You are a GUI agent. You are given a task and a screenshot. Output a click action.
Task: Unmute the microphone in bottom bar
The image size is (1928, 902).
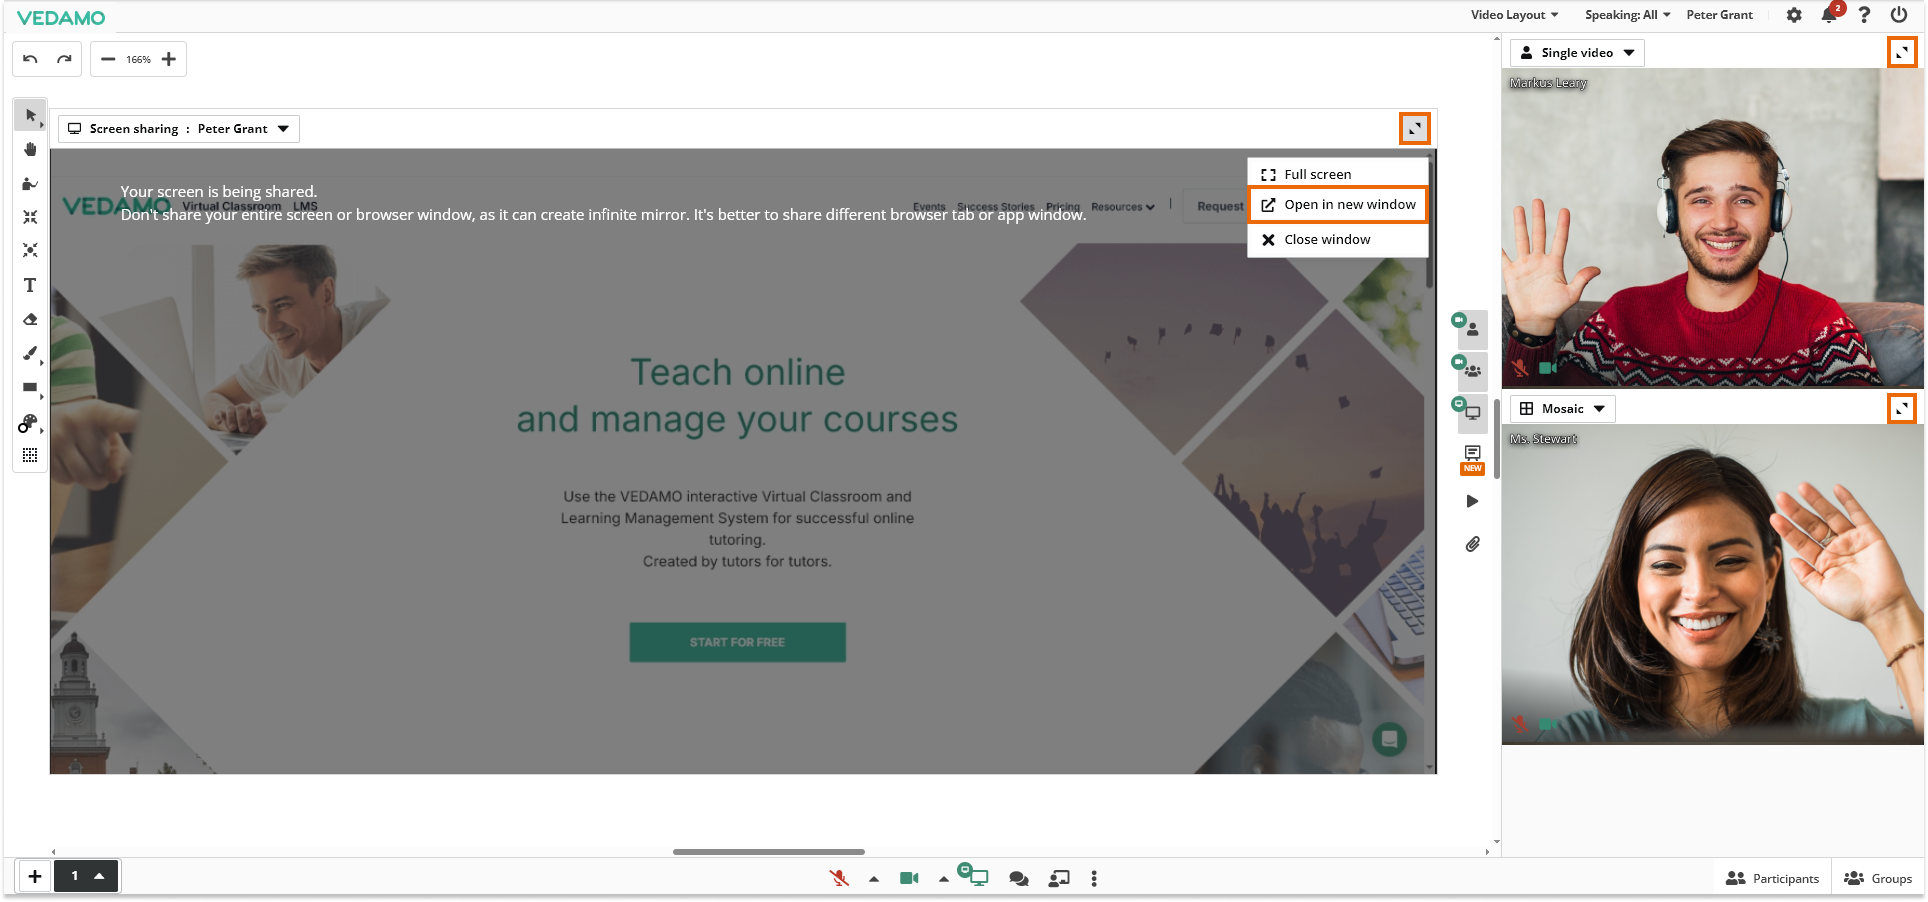tap(839, 879)
